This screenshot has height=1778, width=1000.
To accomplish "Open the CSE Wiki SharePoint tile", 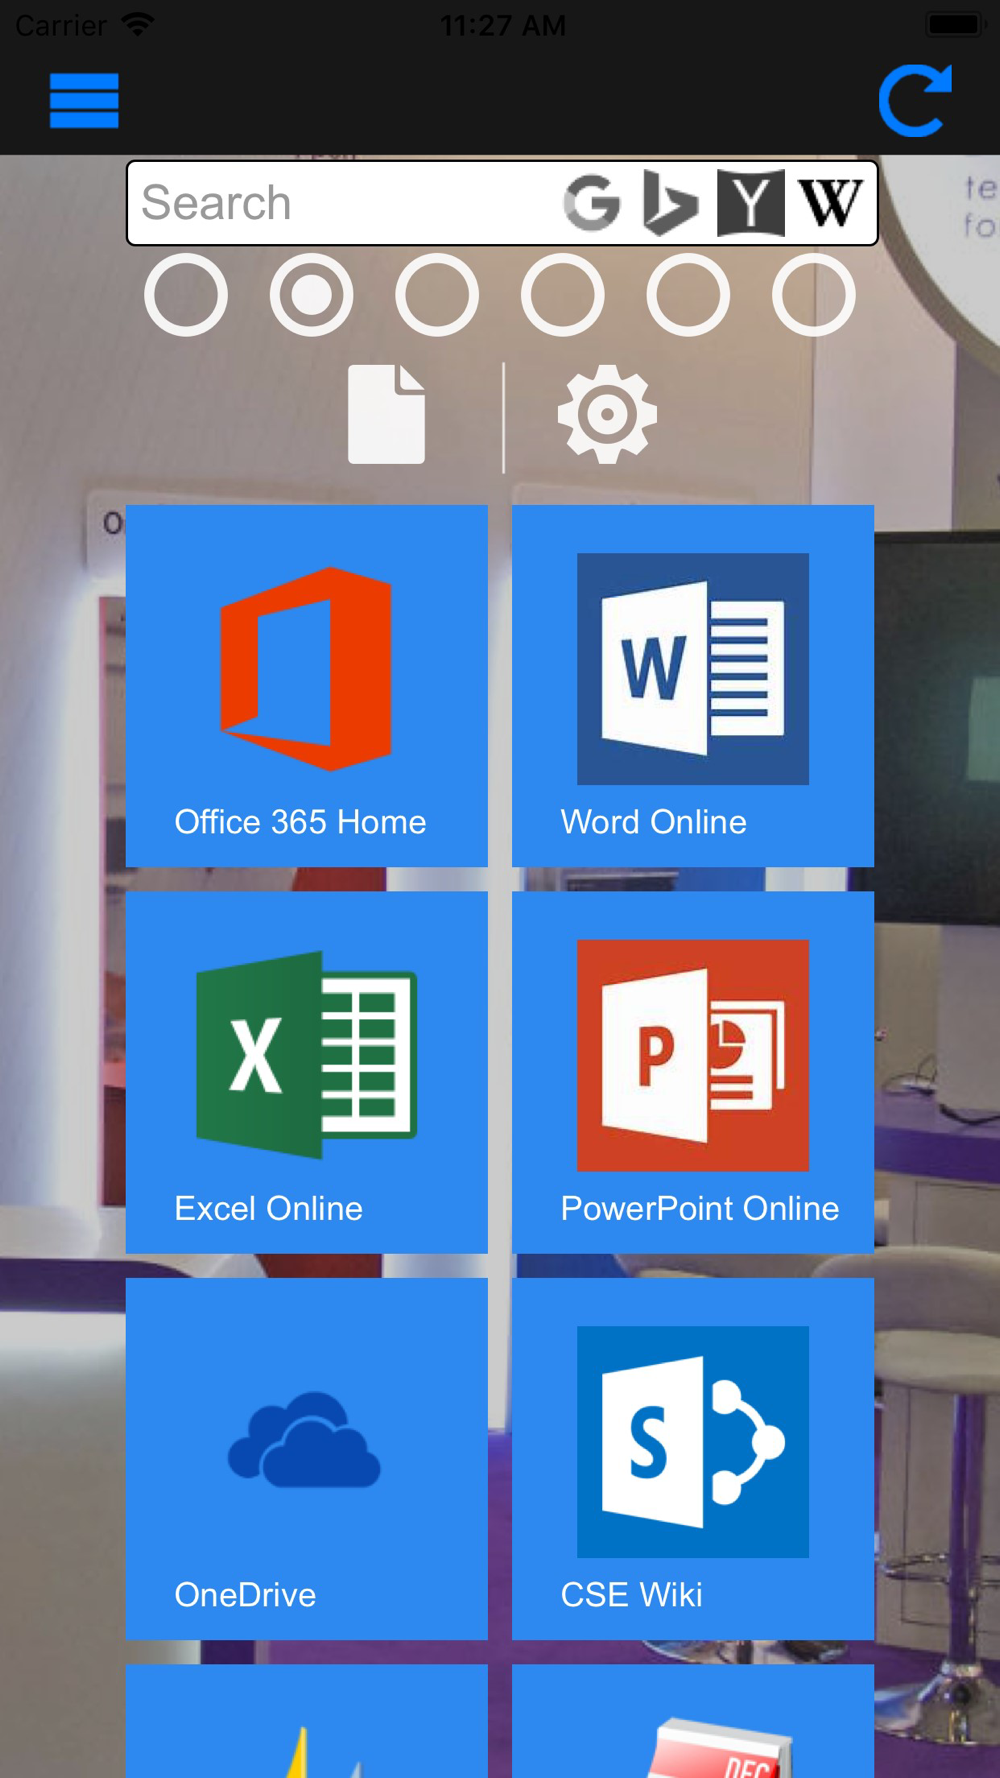I will click(693, 1459).
